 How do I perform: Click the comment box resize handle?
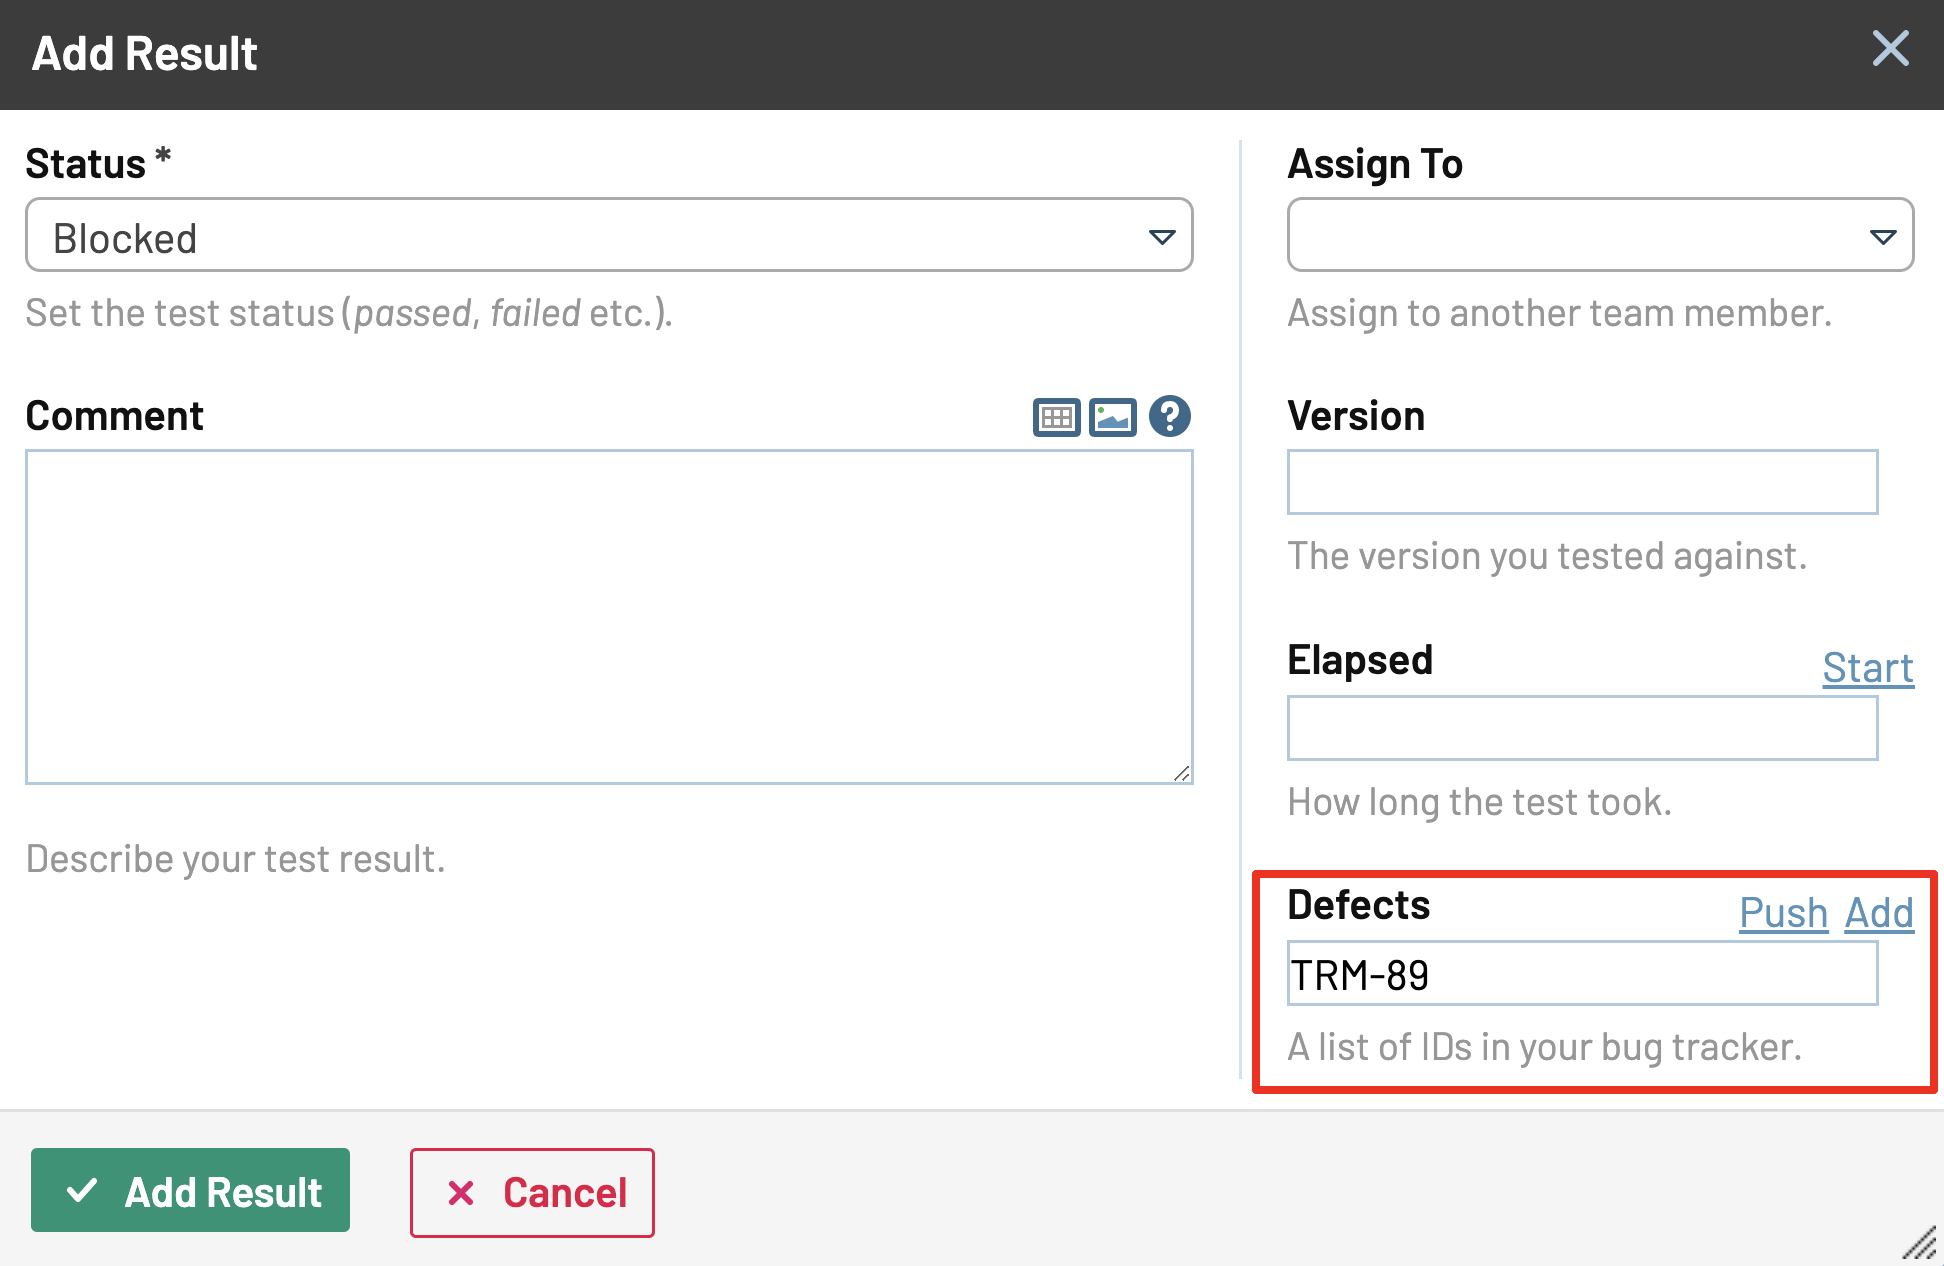pyautogui.click(x=1182, y=773)
